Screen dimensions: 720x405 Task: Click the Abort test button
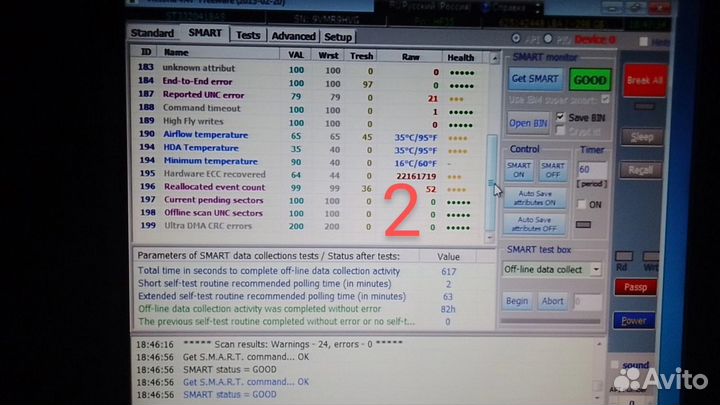[x=552, y=301]
